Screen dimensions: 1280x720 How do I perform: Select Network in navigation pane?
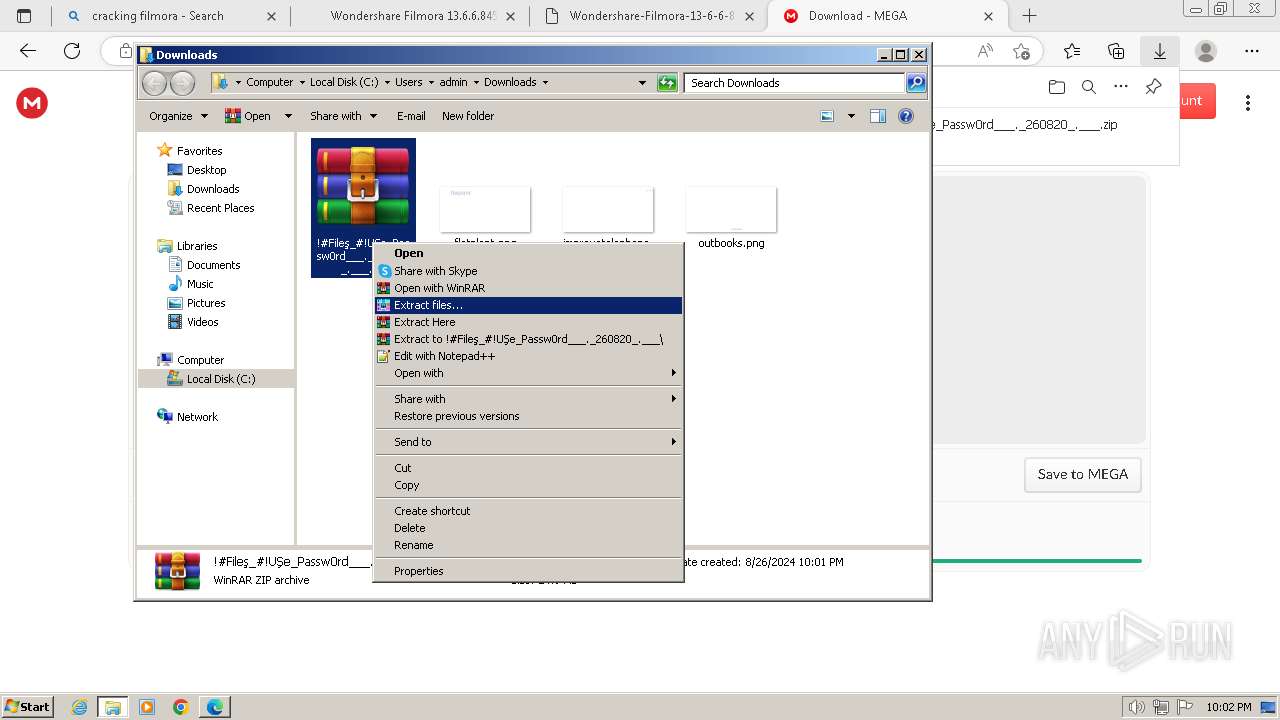197,417
